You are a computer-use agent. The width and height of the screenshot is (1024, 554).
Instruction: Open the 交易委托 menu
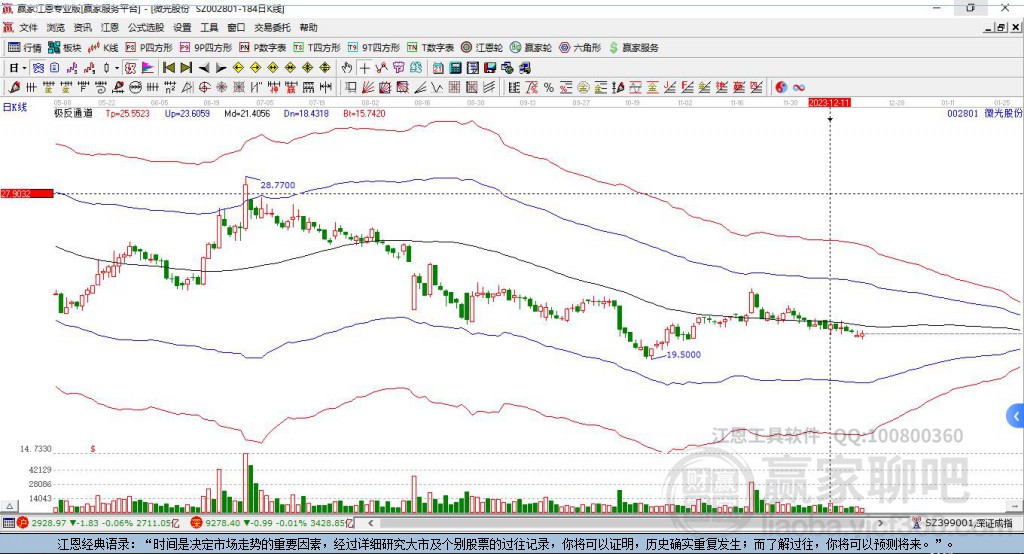coord(272,27)
